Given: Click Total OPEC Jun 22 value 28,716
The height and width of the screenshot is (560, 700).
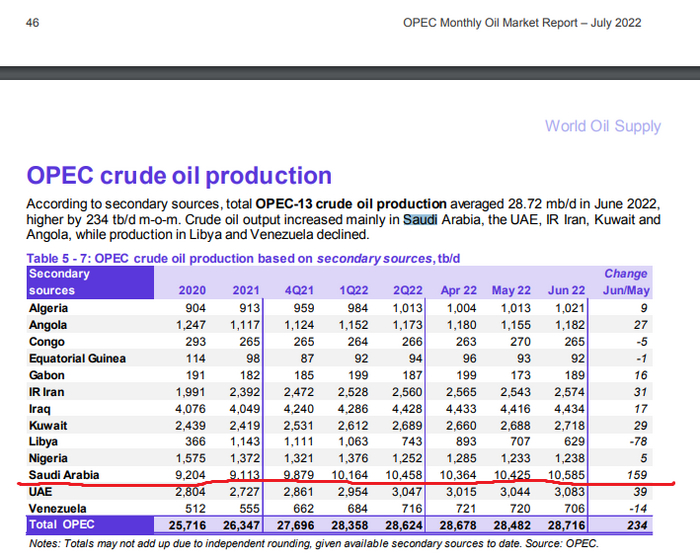Looking at the screenshot, I should pos(567,525).
